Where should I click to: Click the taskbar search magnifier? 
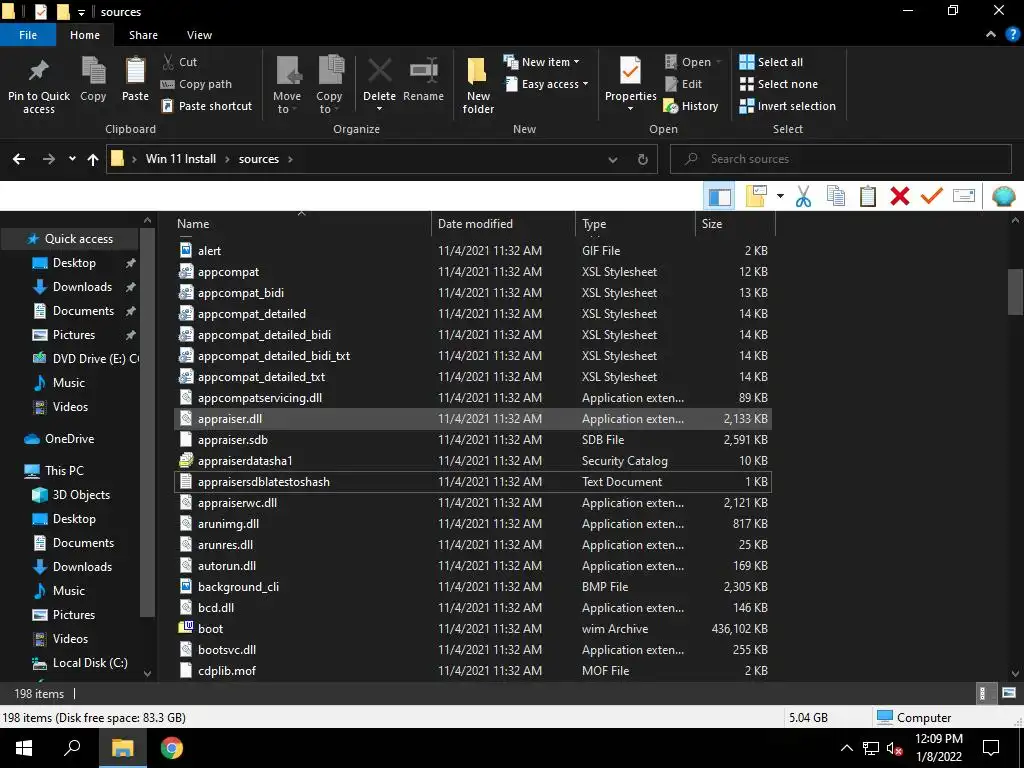72,748
